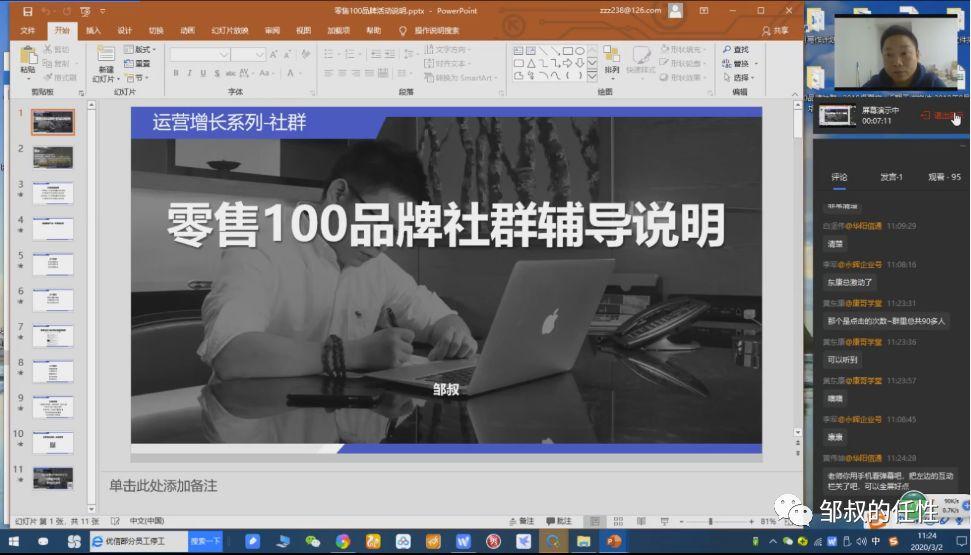Open the font name dropdown box

(200, 55)
